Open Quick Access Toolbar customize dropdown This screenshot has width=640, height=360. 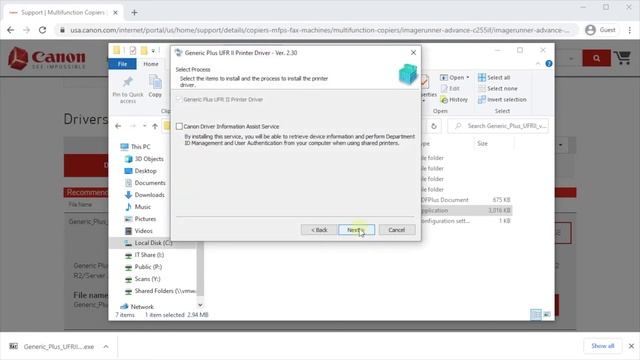[x=153, y=51]
